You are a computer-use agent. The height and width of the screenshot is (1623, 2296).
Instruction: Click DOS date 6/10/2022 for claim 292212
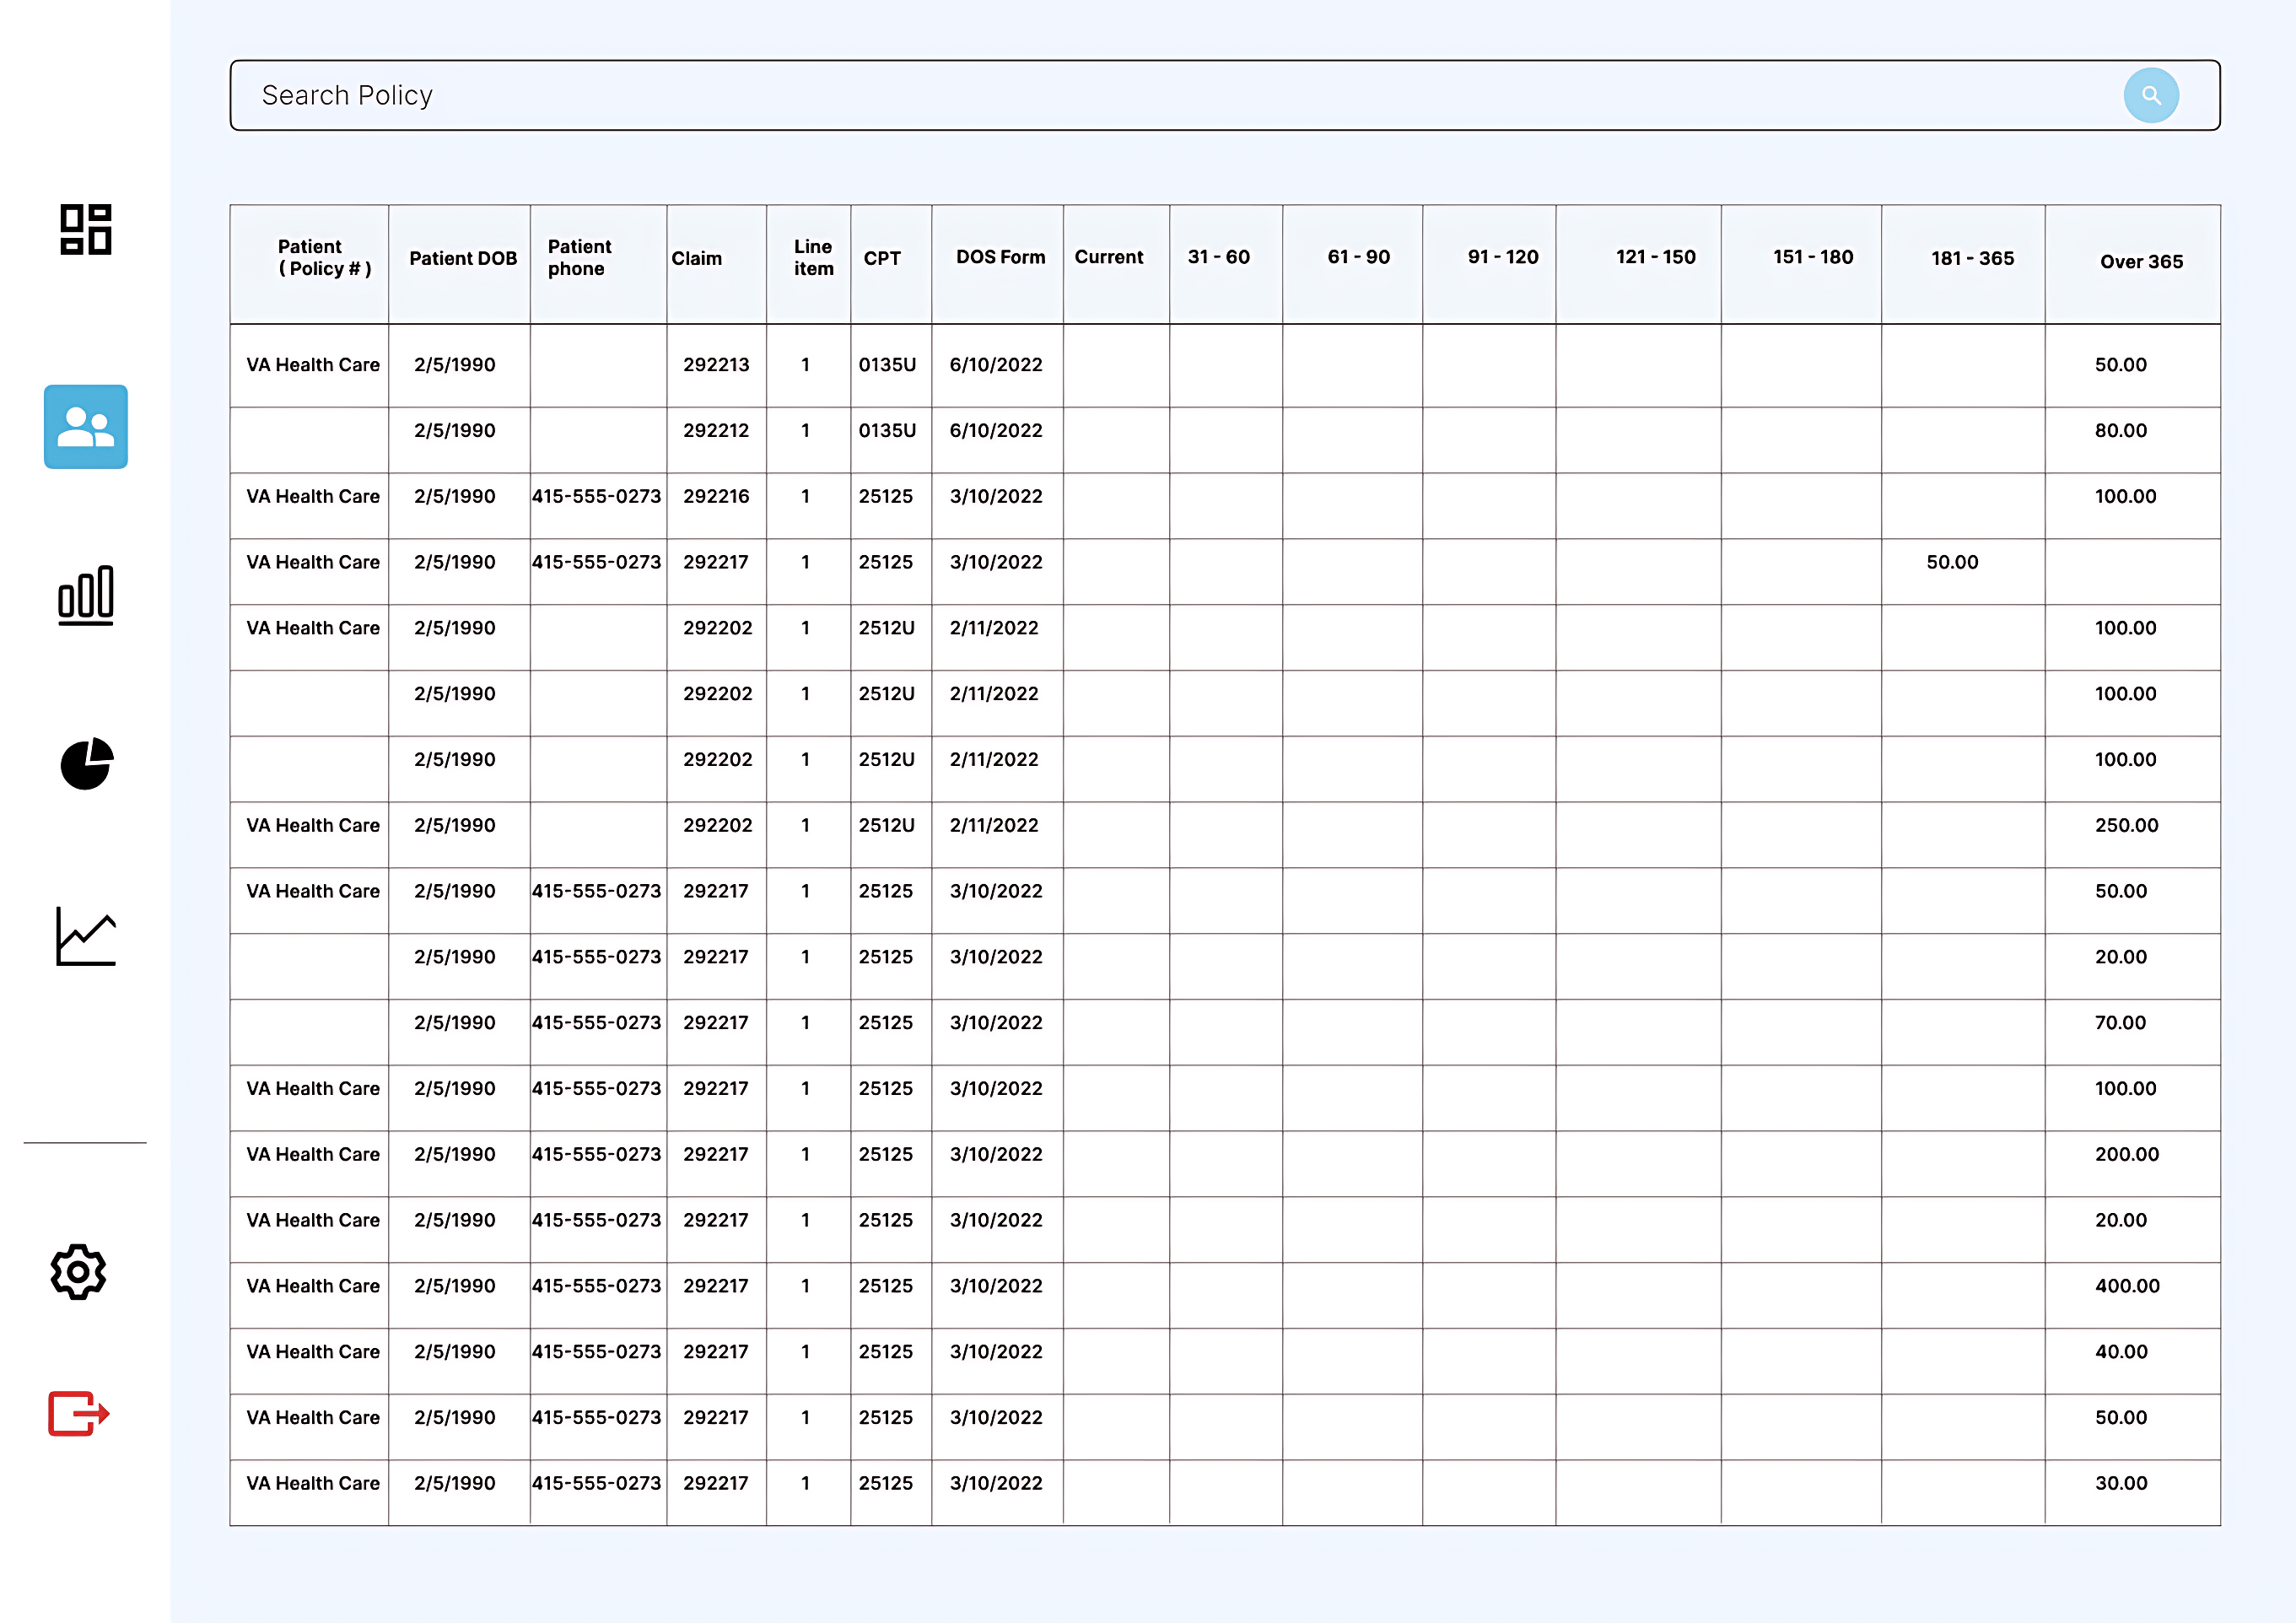click(x=995, y=431)
